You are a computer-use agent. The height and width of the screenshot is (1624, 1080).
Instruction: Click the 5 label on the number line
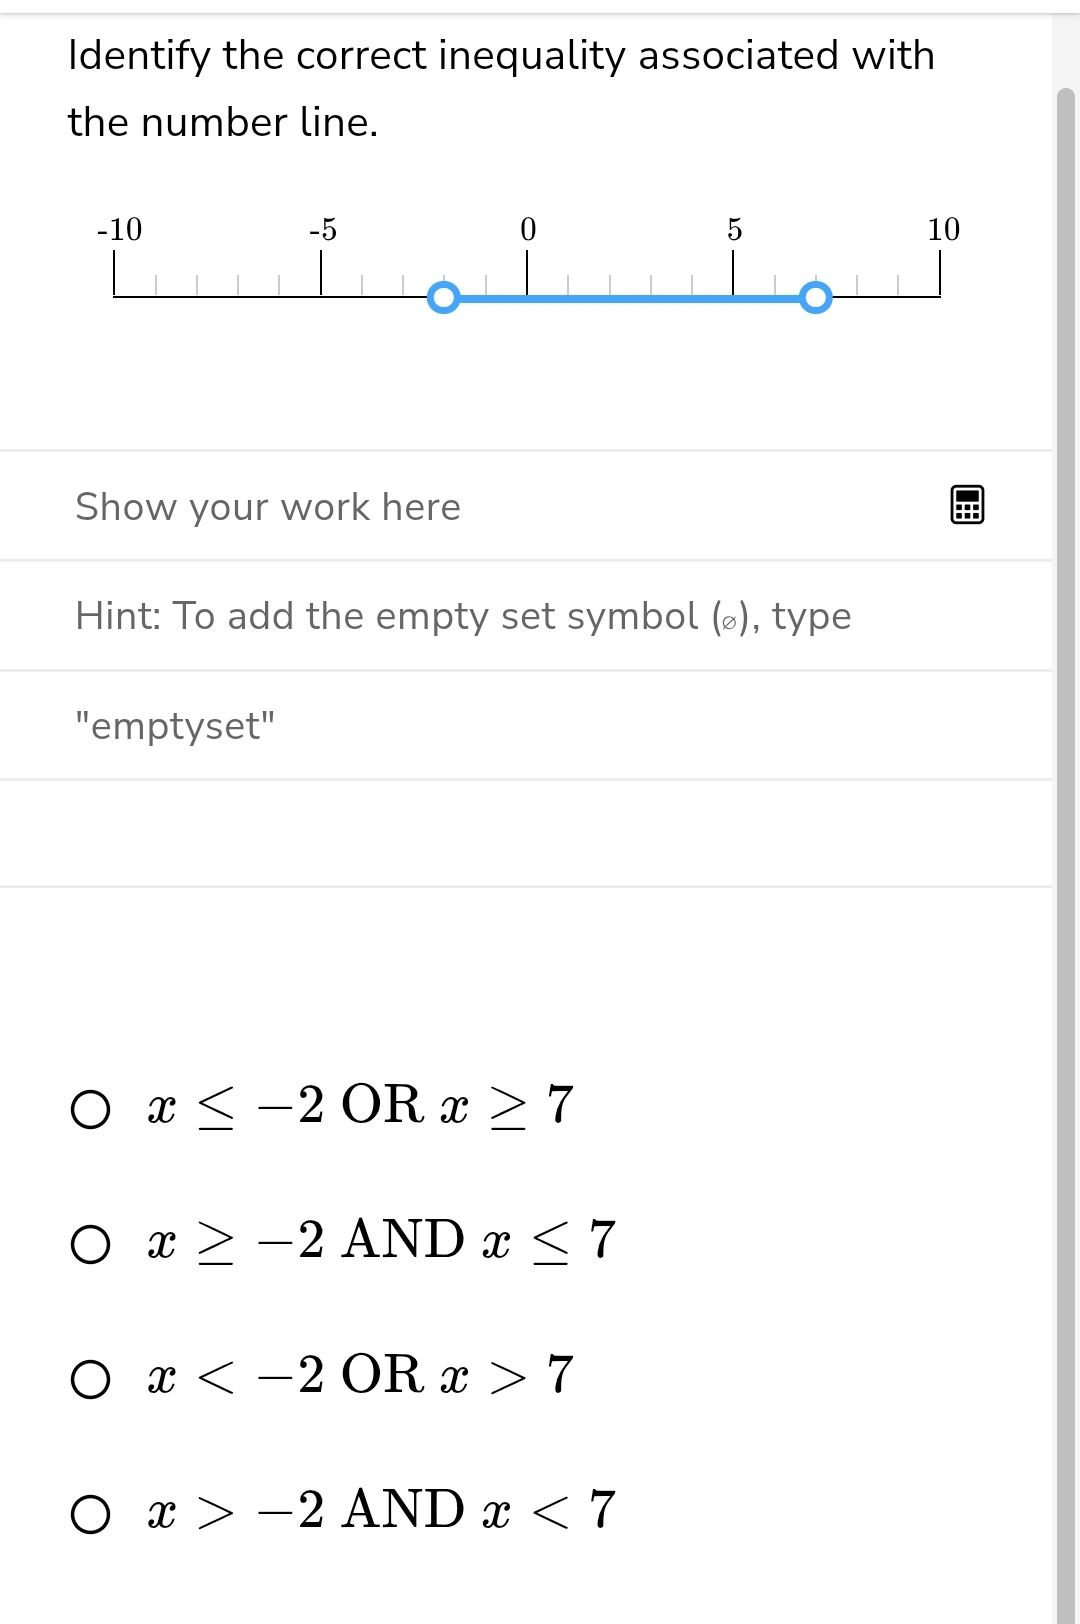point(734,230)
